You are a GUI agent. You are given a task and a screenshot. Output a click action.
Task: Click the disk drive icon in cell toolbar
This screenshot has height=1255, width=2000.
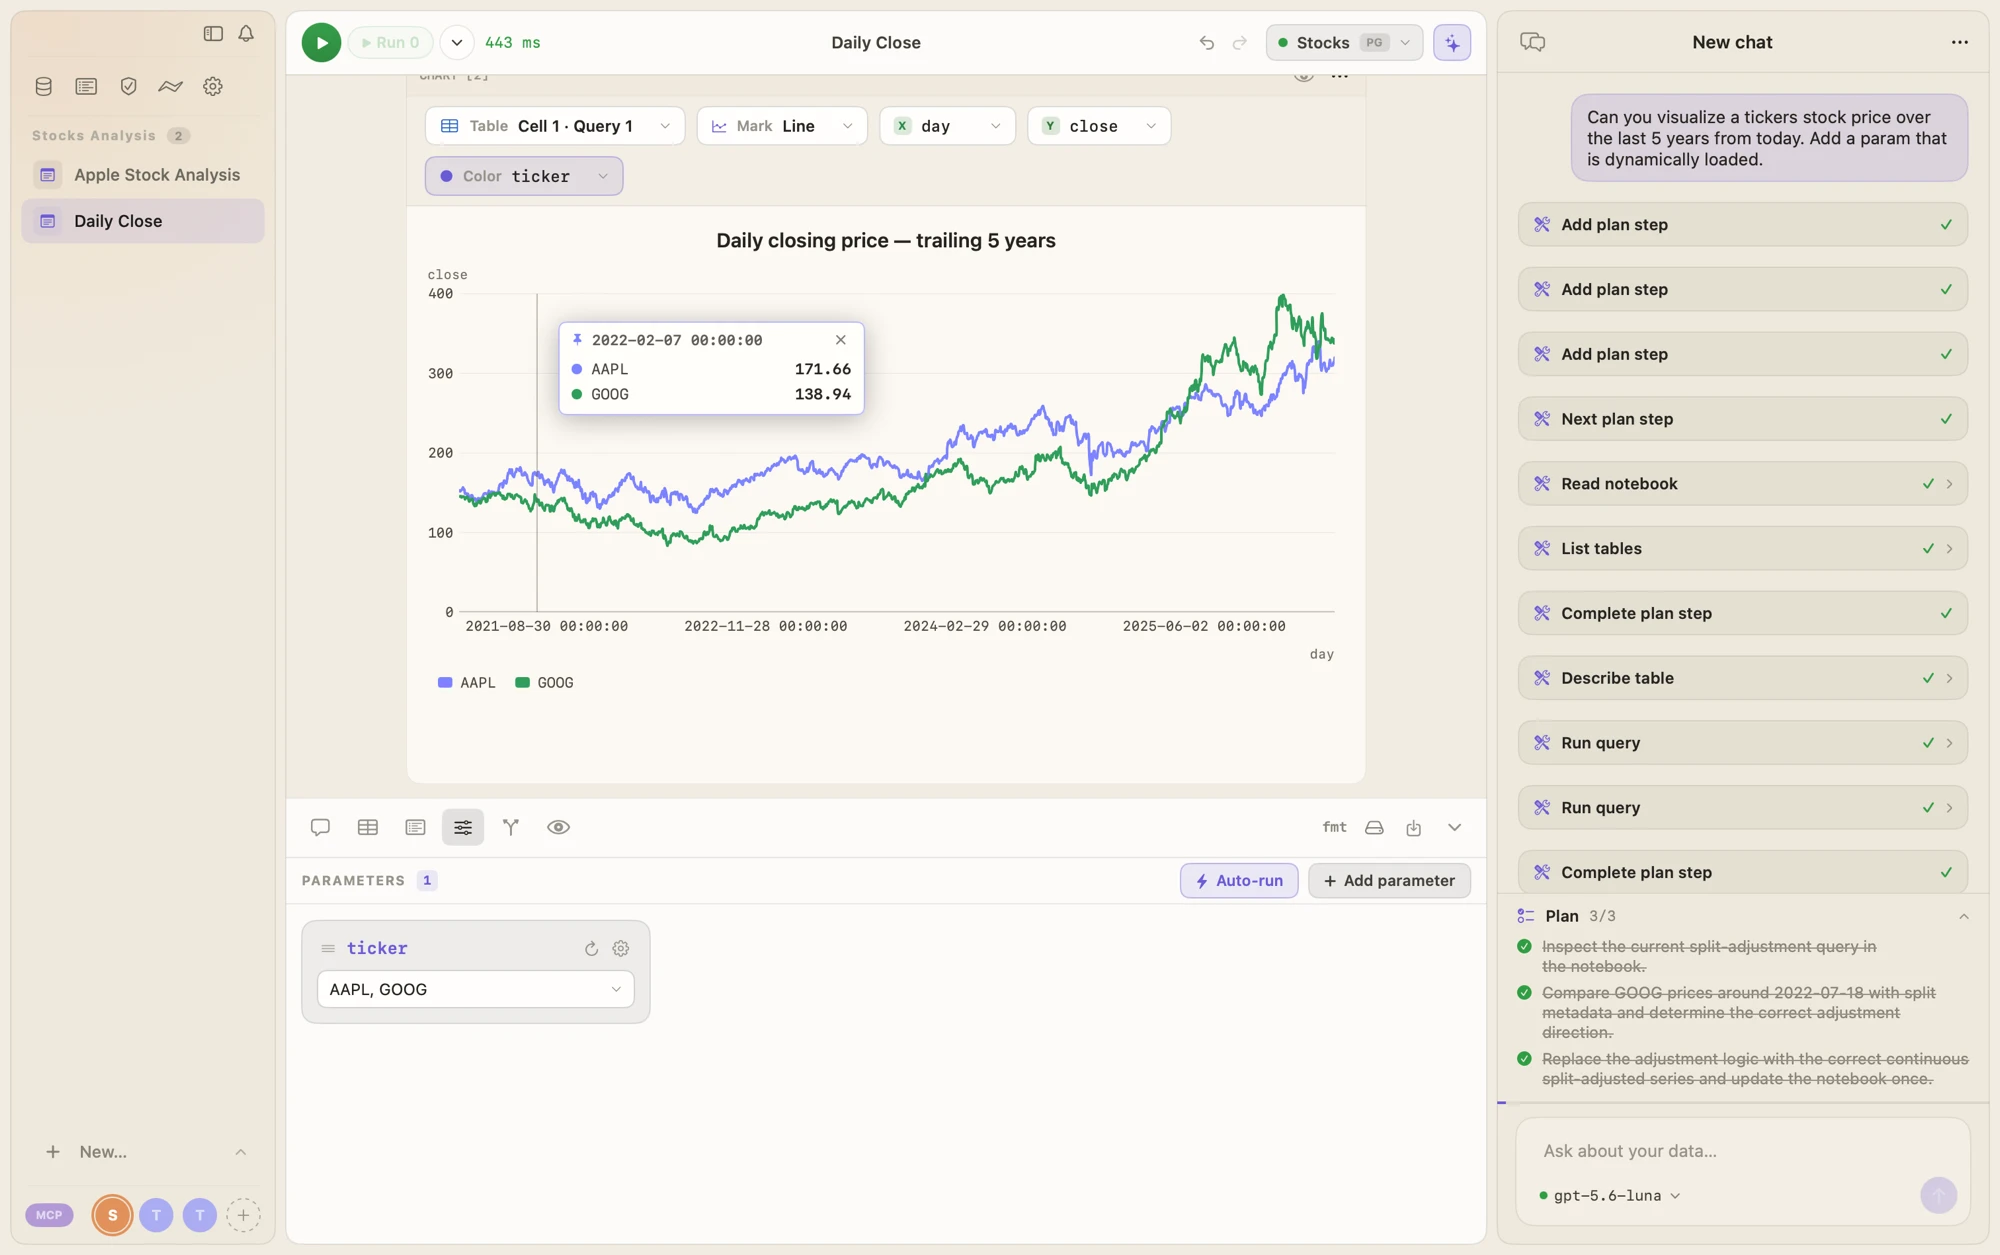pyautogui.click(x=1374, y=827)
